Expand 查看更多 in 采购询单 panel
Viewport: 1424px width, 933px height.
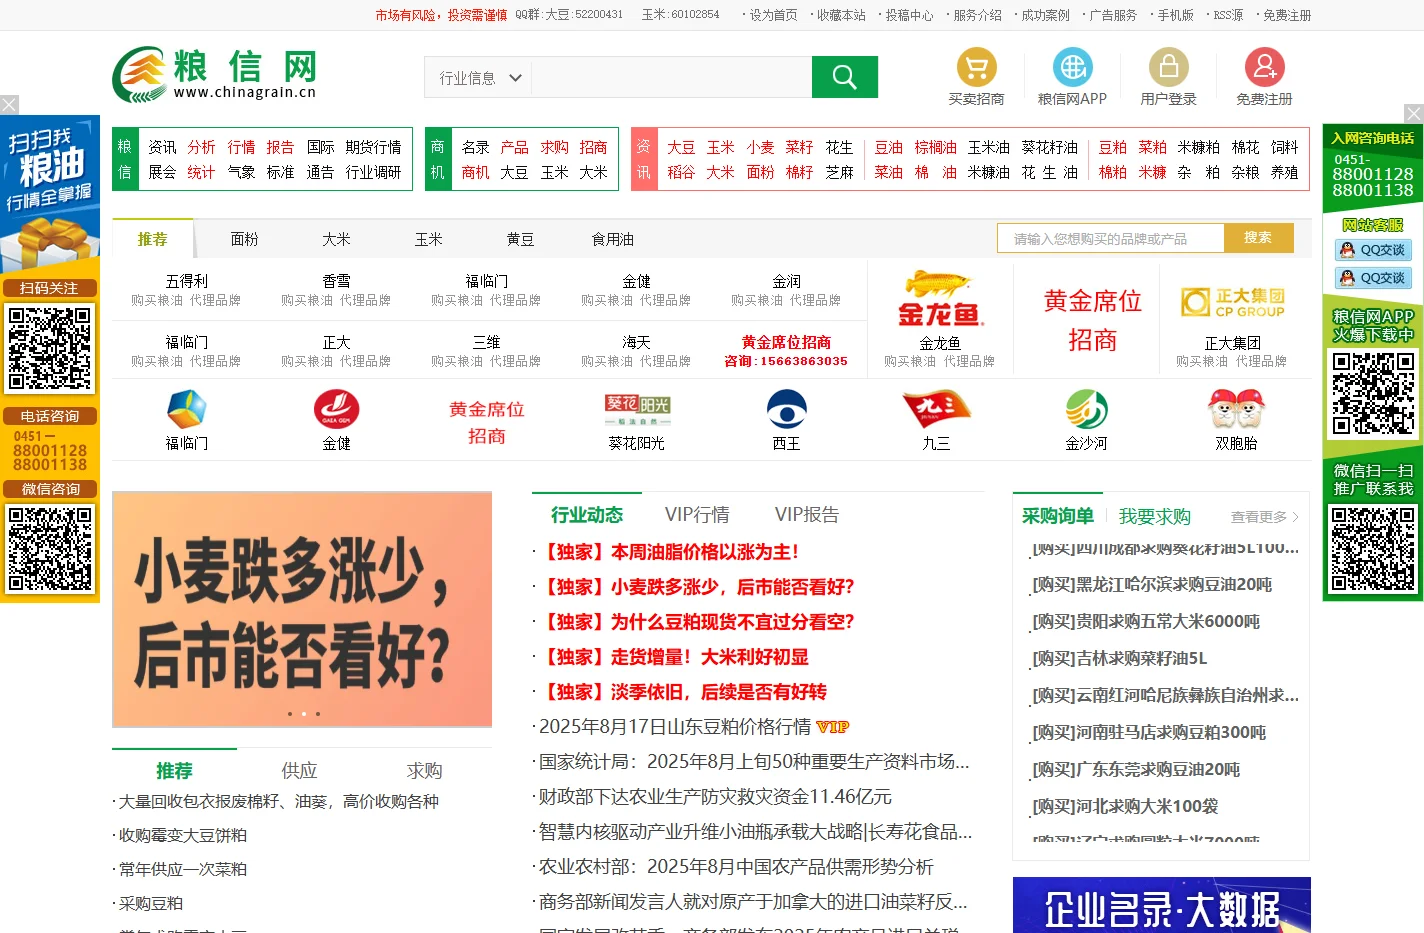1264,517
